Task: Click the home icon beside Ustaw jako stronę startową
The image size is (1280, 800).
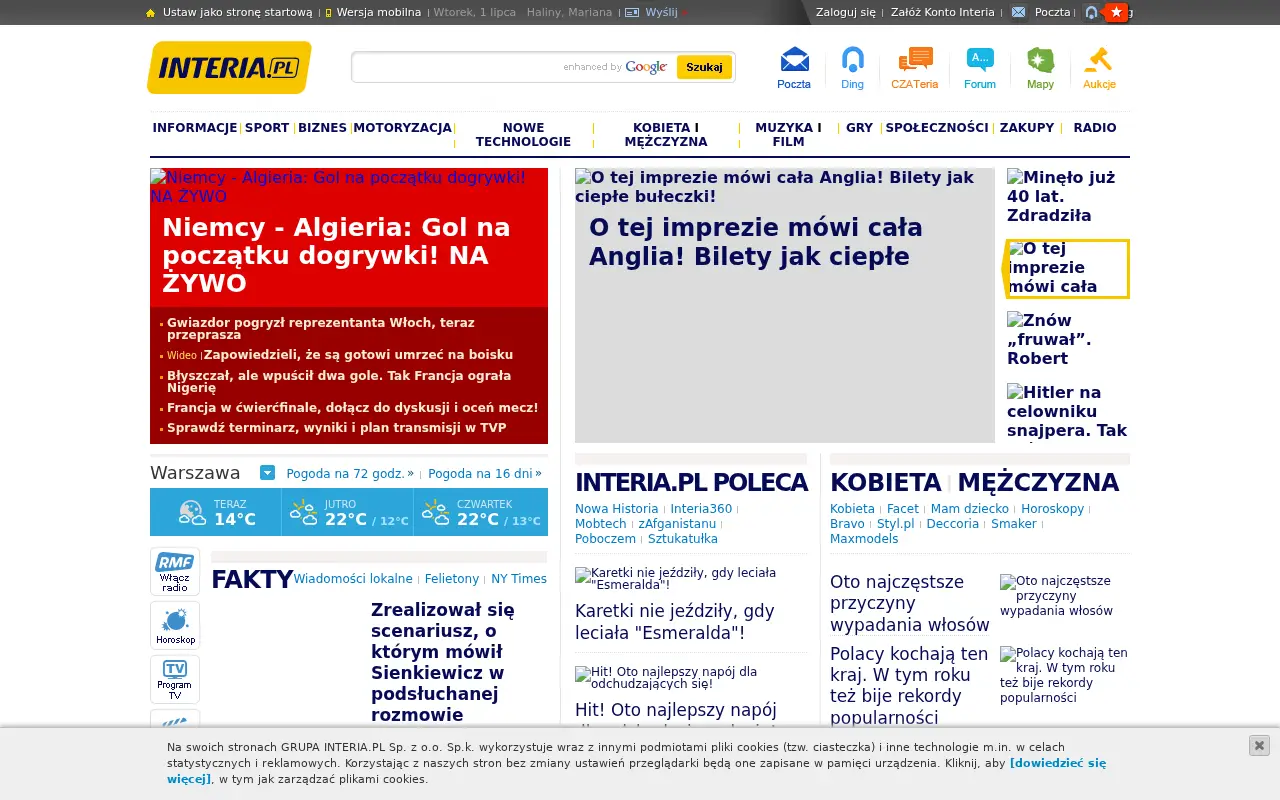Action: point(151,13)
